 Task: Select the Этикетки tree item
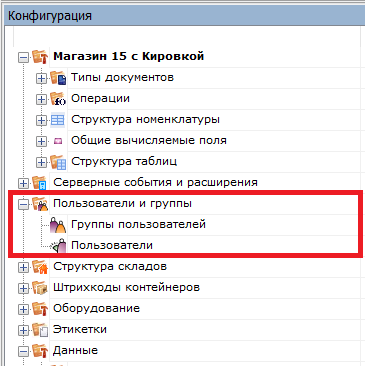point(80,329)
